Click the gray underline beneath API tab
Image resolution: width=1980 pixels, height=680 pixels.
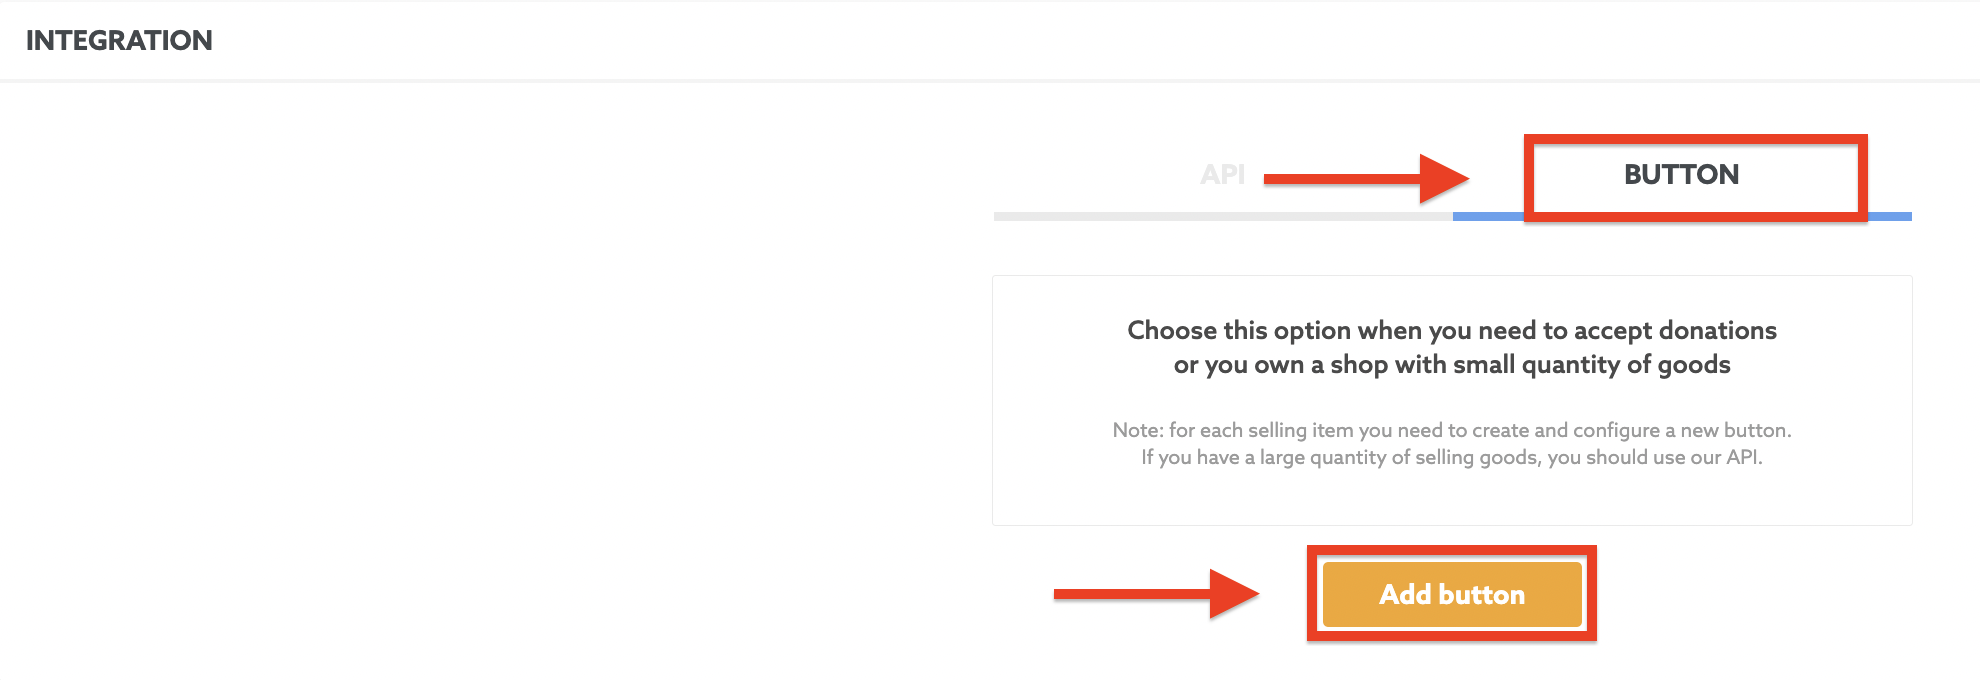(x=1223, y=216)
